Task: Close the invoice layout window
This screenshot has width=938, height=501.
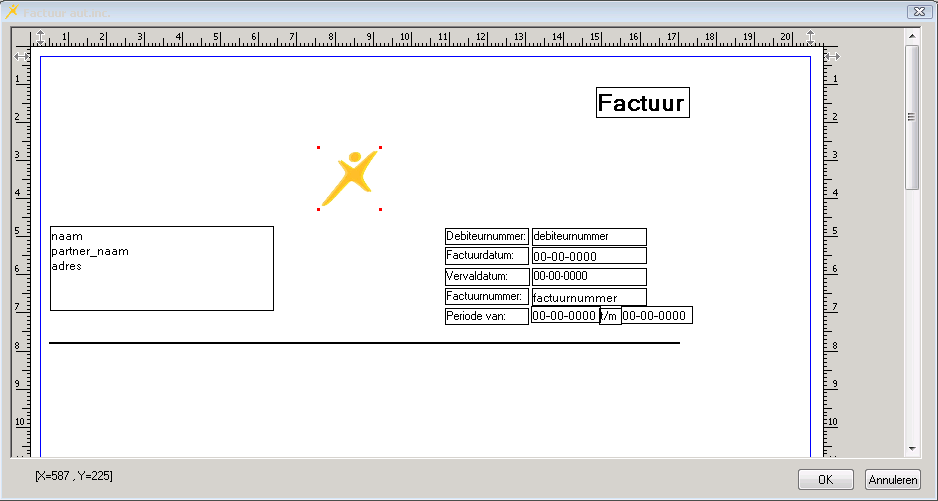Action: (917, 11)
